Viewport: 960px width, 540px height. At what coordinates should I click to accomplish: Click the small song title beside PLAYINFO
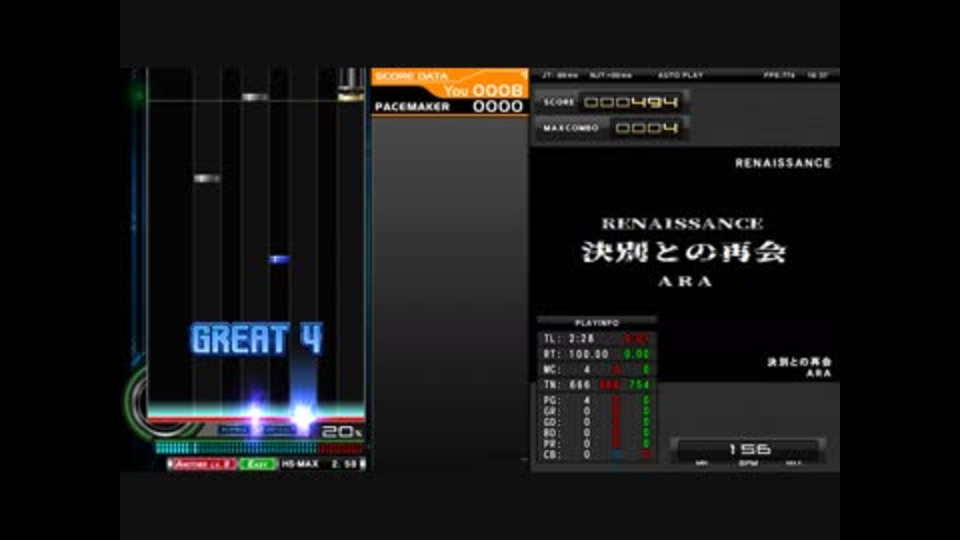coord(800,362)
